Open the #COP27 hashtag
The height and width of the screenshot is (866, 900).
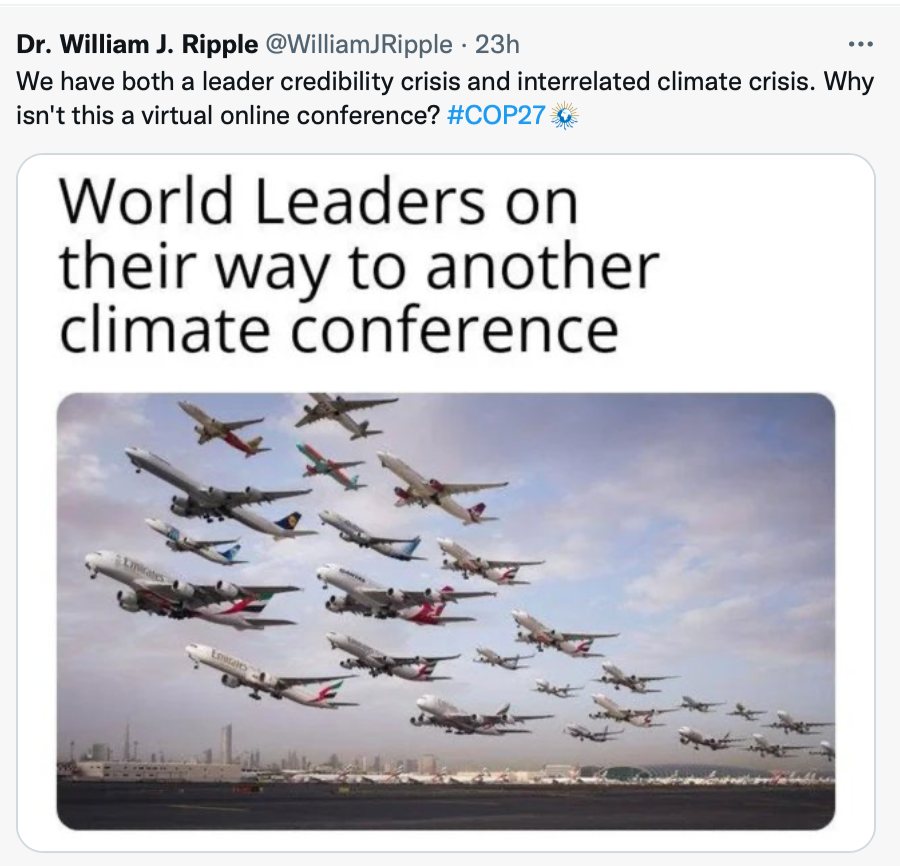[x=495, y=115]
